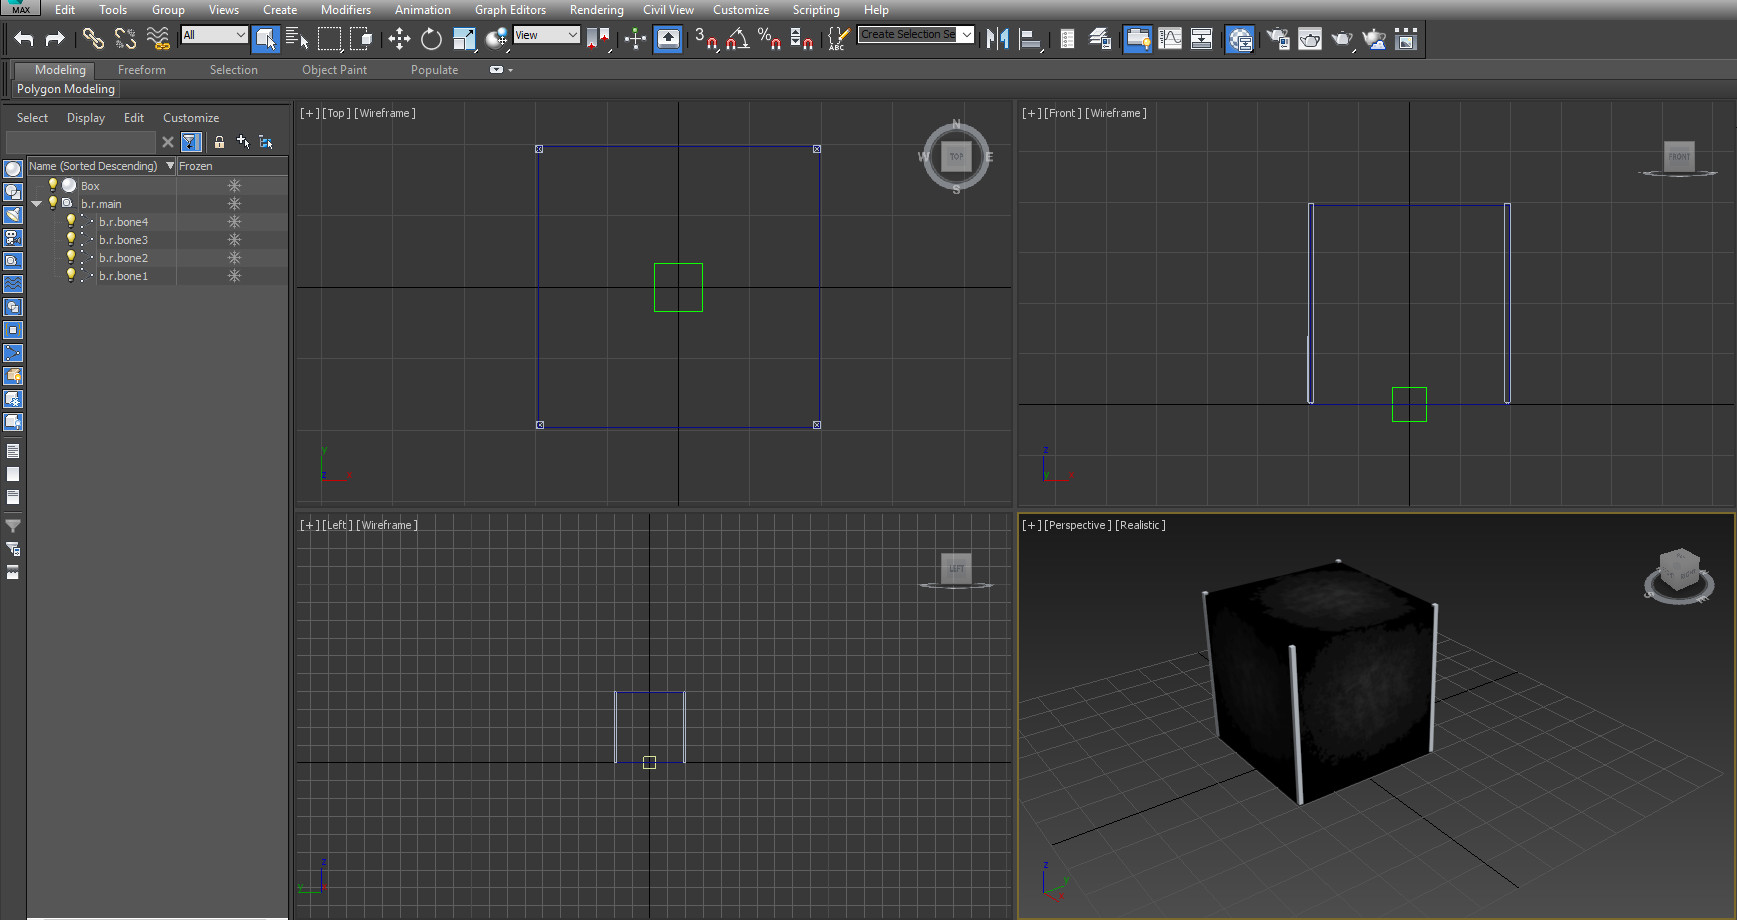The width and height of the screenshot is (1737, 920).
Task: Click Top viewport shading label Wireframe
Action: coord(385,113)
